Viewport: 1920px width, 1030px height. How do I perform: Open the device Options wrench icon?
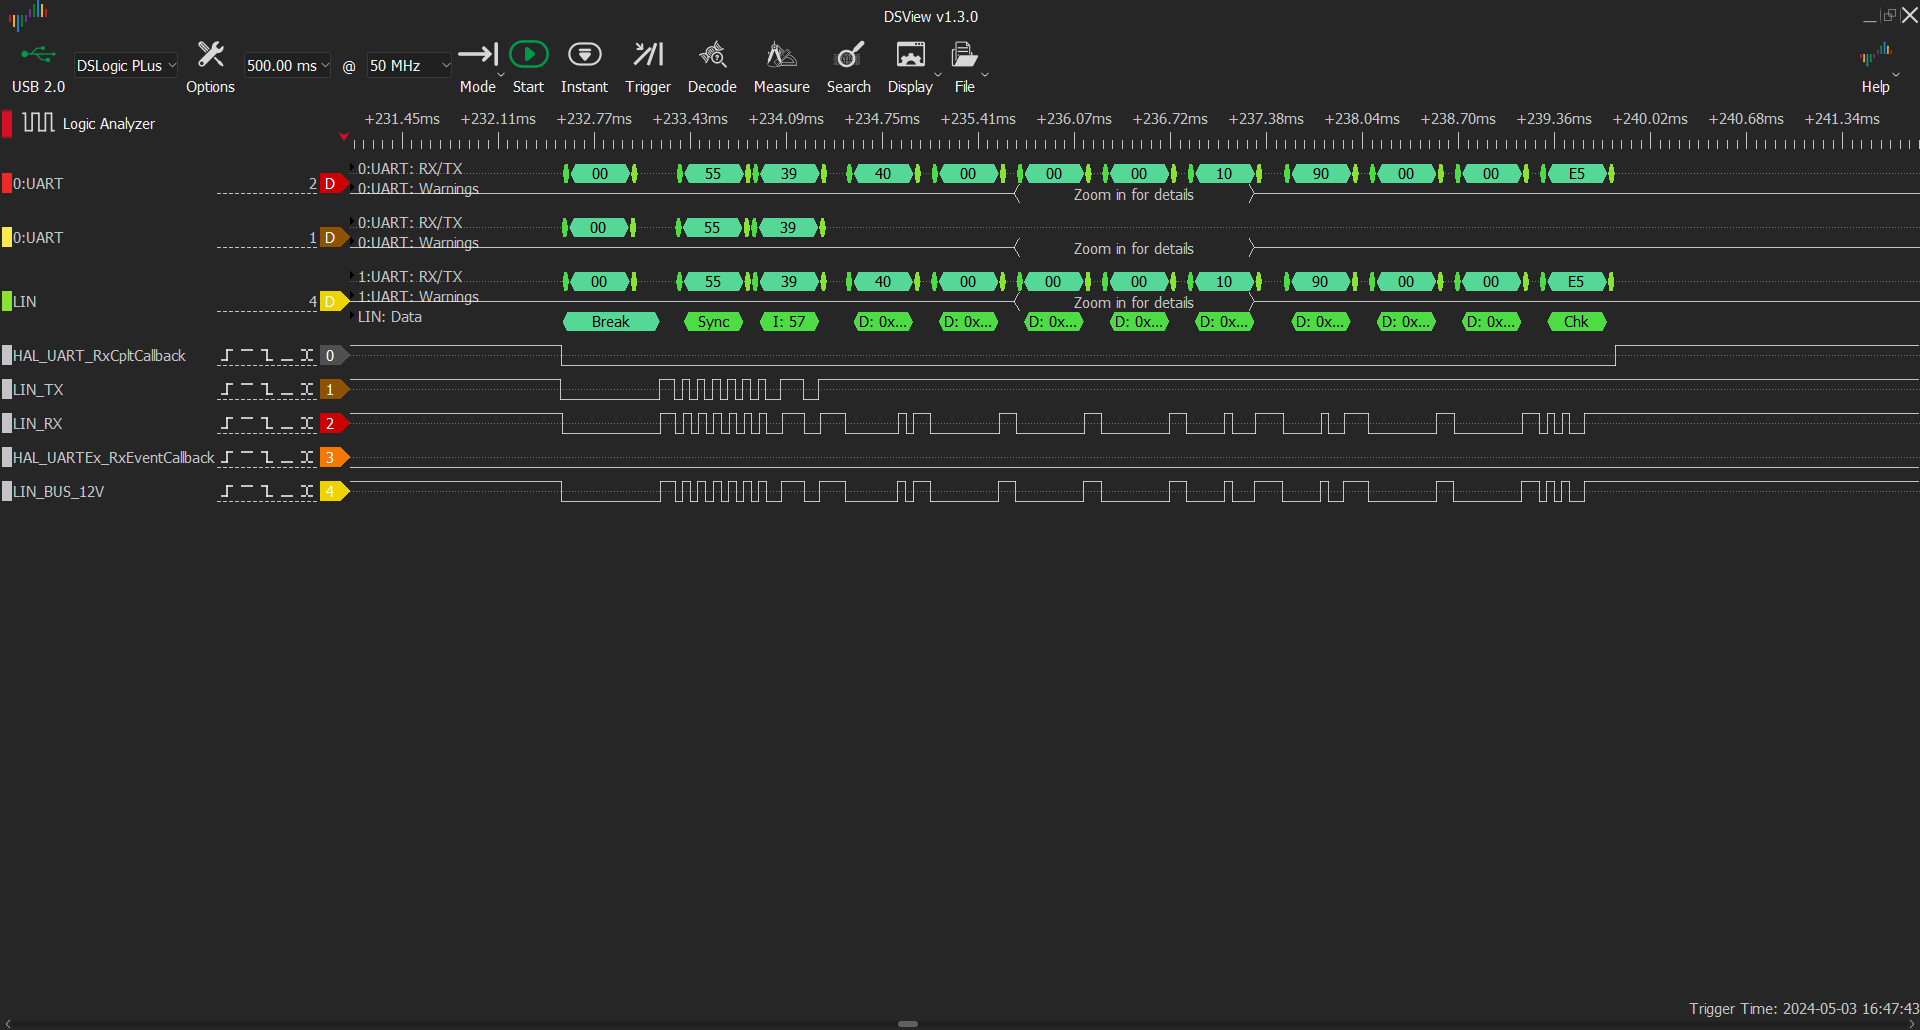click(x=210, y=55)
